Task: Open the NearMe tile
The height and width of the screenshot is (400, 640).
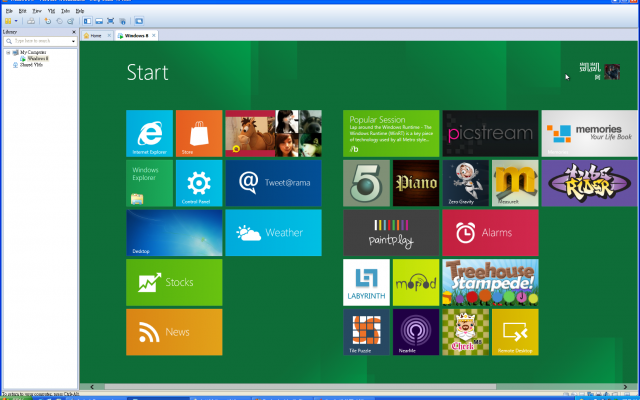Action: 416,332
